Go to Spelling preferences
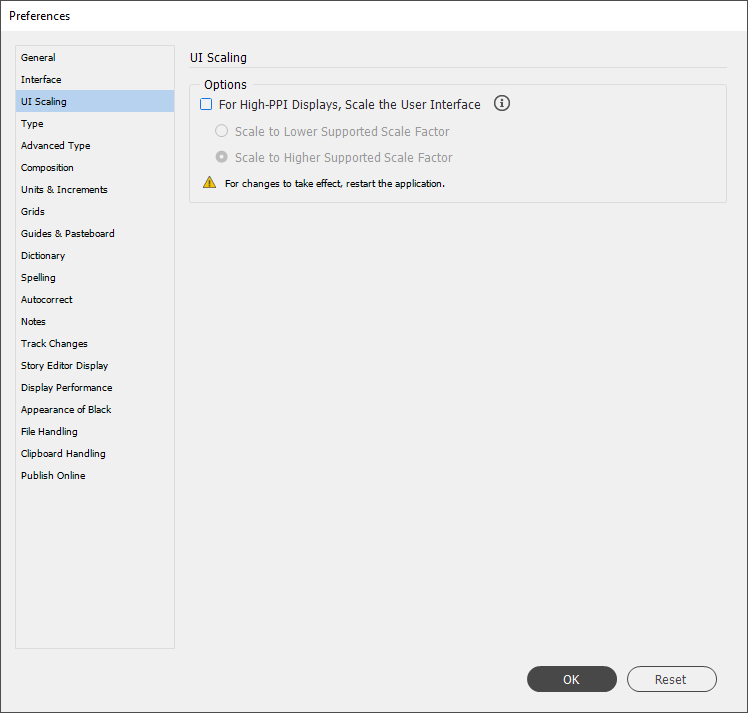Image resolution: width=748 pixels, height=713 pixels. tap(95, 277)
